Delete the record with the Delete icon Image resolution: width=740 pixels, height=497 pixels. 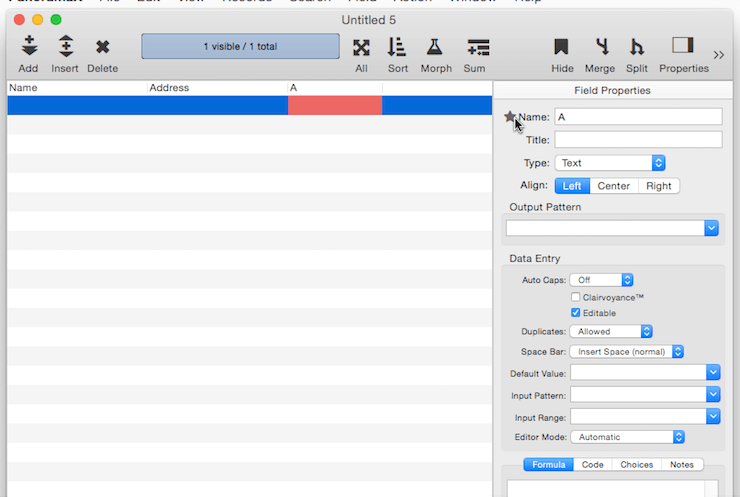102,47
